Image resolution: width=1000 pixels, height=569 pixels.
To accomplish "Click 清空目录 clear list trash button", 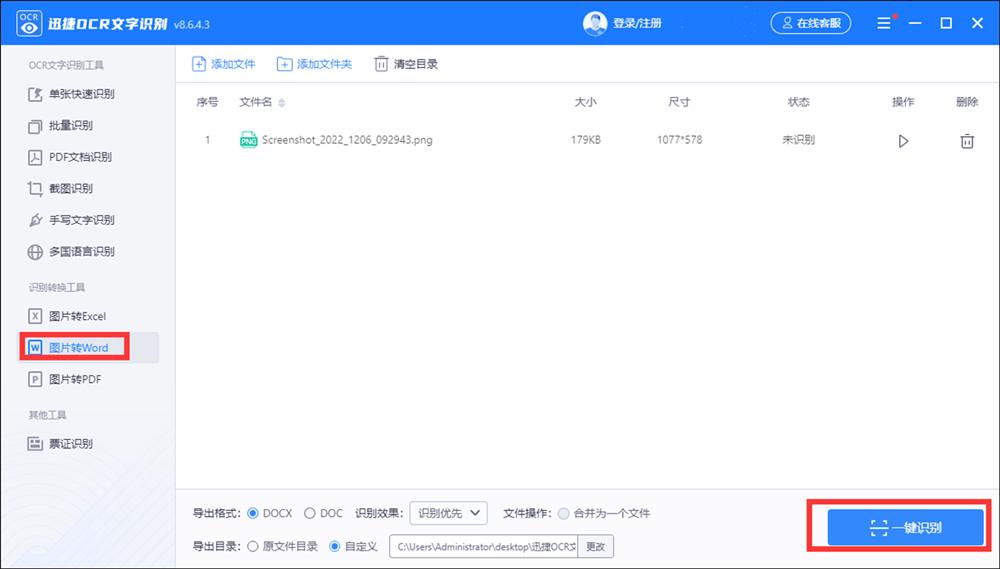I will coord(406,64).
